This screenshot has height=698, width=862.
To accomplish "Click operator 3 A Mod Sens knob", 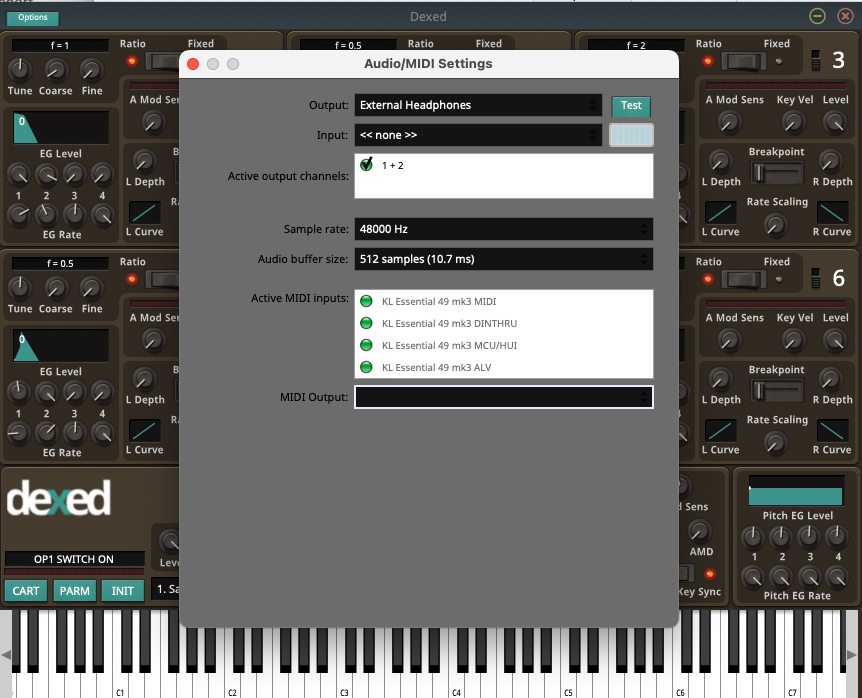I will pyautogui.click(x=730, y=122).
